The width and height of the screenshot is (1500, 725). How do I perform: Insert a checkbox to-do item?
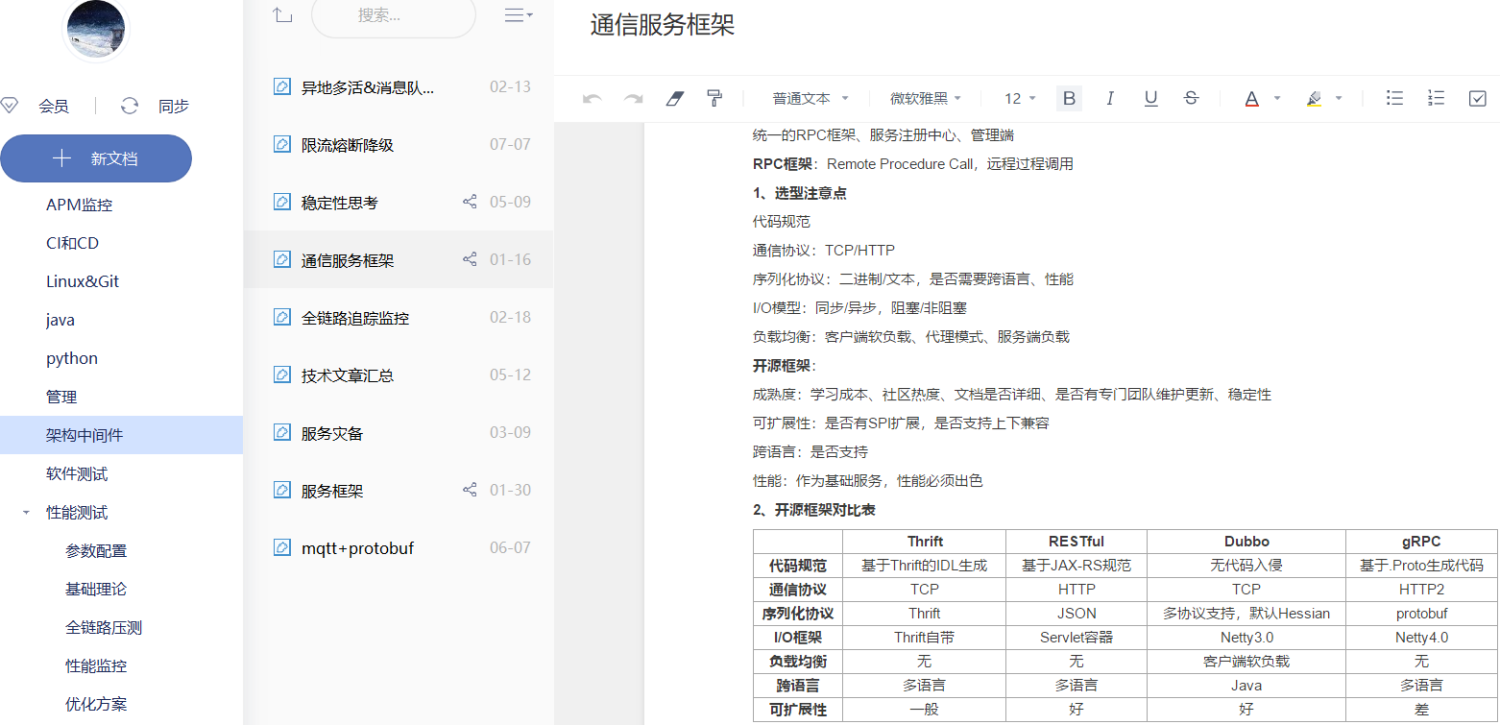click(x=1477, y=98)
